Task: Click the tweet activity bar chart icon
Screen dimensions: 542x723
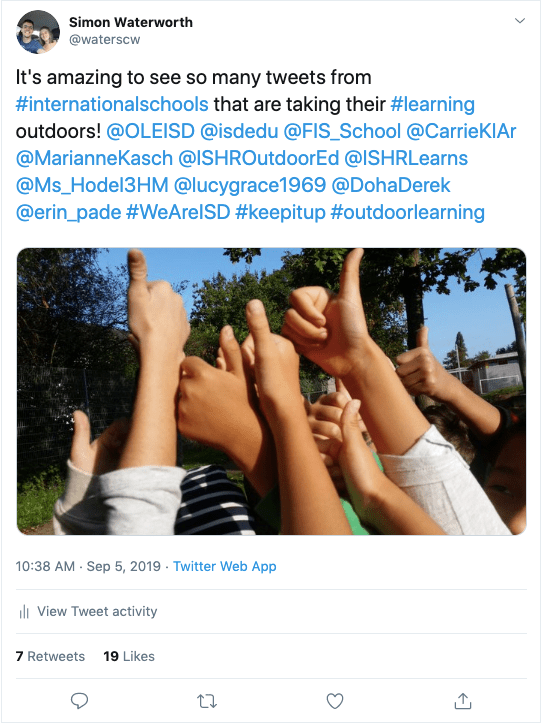Action: click(x=24, y=612)
